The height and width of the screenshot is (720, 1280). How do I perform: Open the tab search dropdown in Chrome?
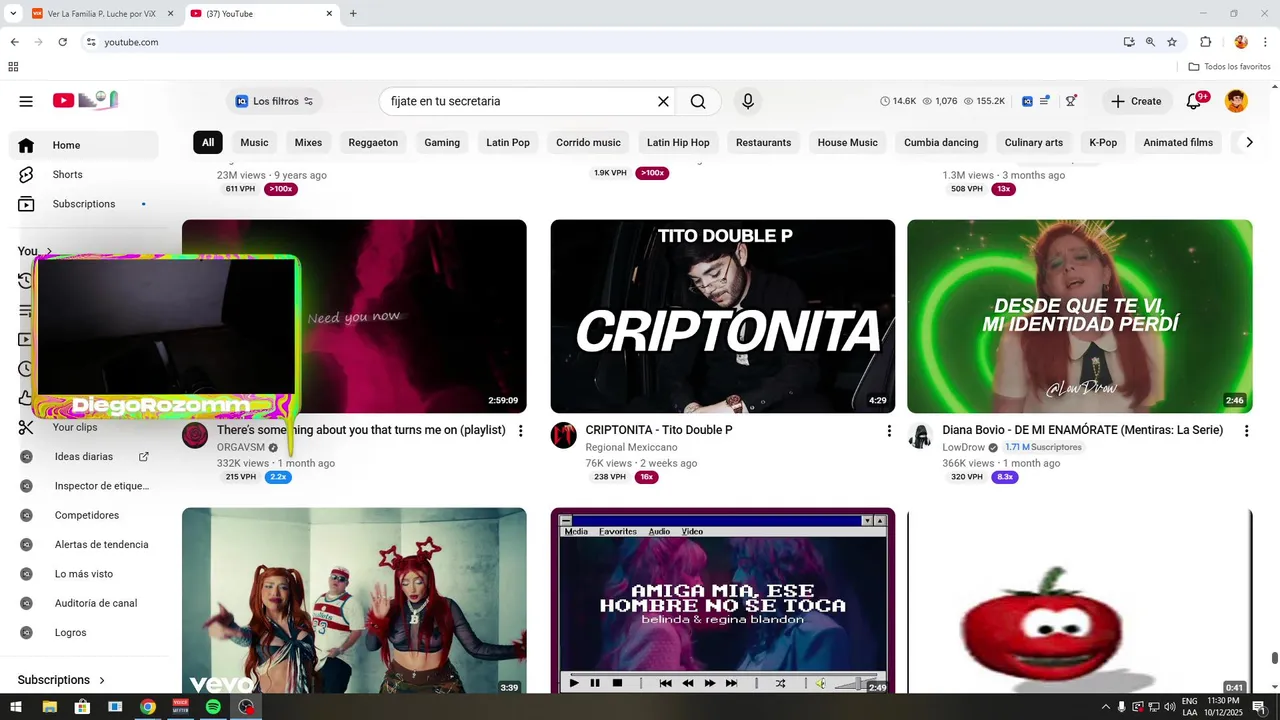pos(13,13)
